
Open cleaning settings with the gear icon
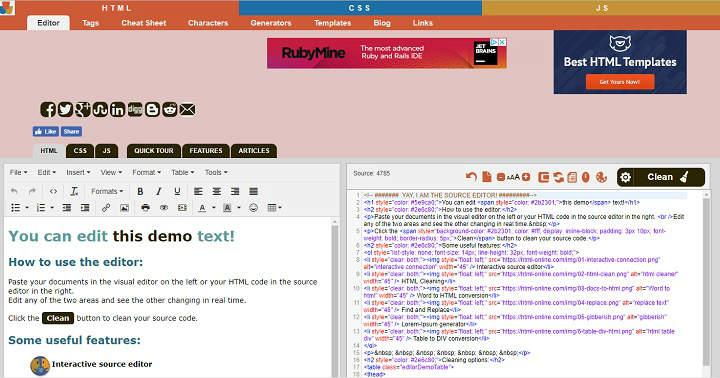[626, 177]
